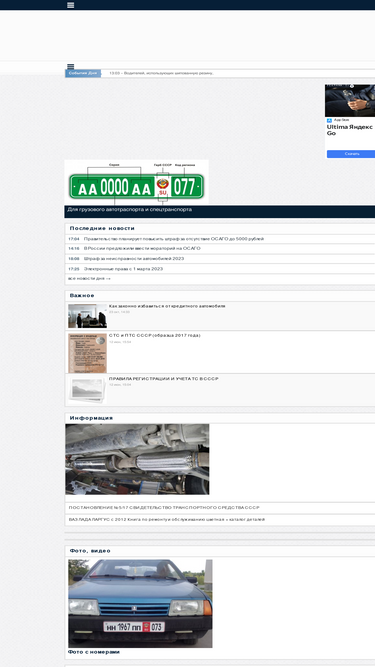375x667 pixels.
Task: Click the Последние новости section heading
Action: (102, 228)
